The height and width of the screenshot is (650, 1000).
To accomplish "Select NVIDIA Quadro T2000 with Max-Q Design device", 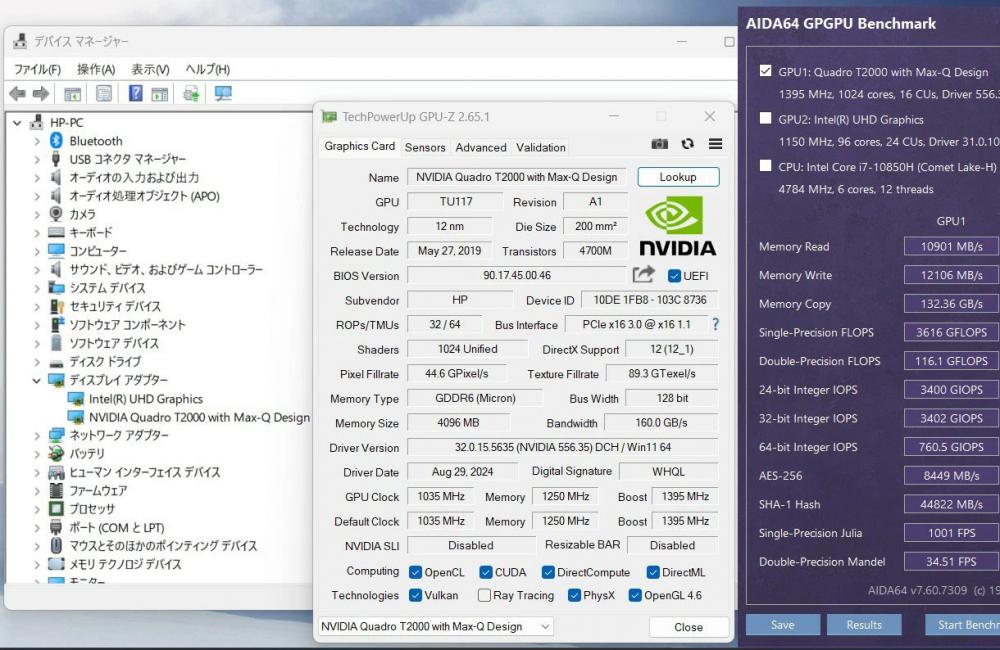I will point(199,418).
